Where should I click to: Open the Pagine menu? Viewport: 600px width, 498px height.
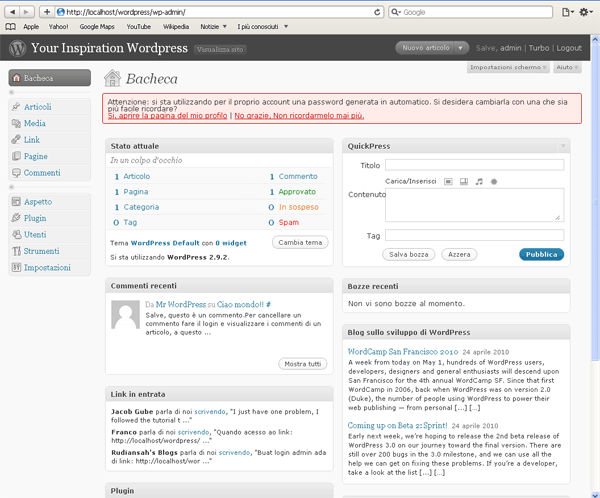(x=36, y=156)
